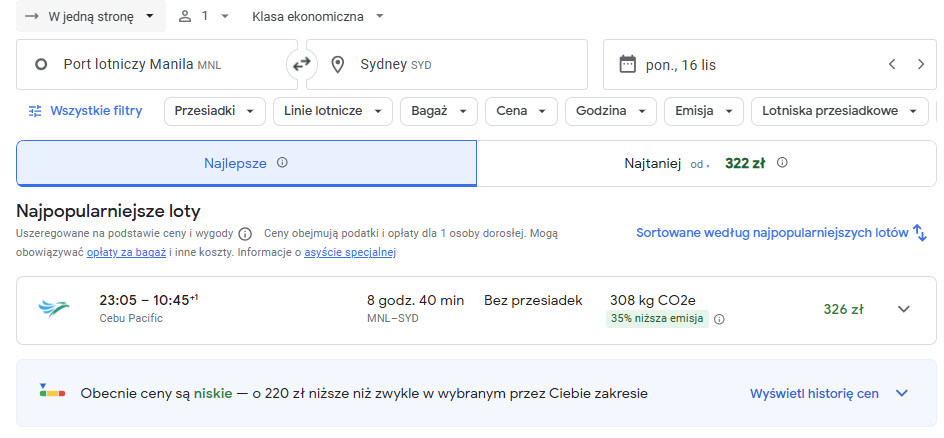Screen dimensions: 944x438
Task: Edit origin field Port lotniczy Manila
Action: pos(157,64)
